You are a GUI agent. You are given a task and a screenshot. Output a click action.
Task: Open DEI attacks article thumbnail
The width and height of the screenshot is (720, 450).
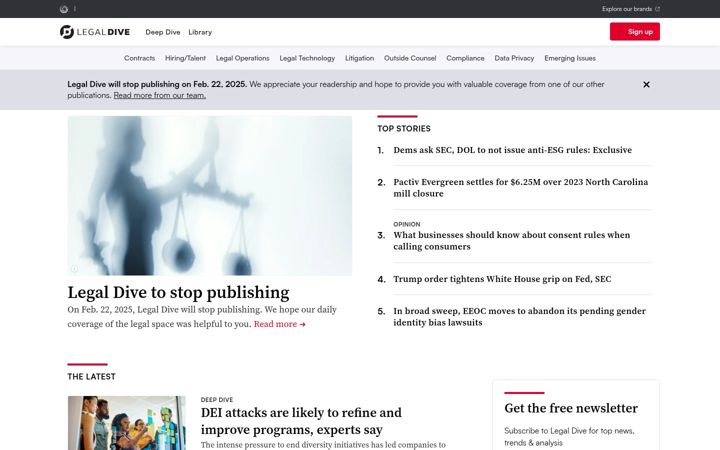tap(127, 423)
